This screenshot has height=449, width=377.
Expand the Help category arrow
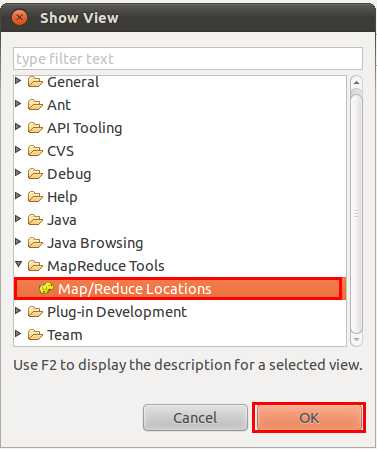[19, 196]
